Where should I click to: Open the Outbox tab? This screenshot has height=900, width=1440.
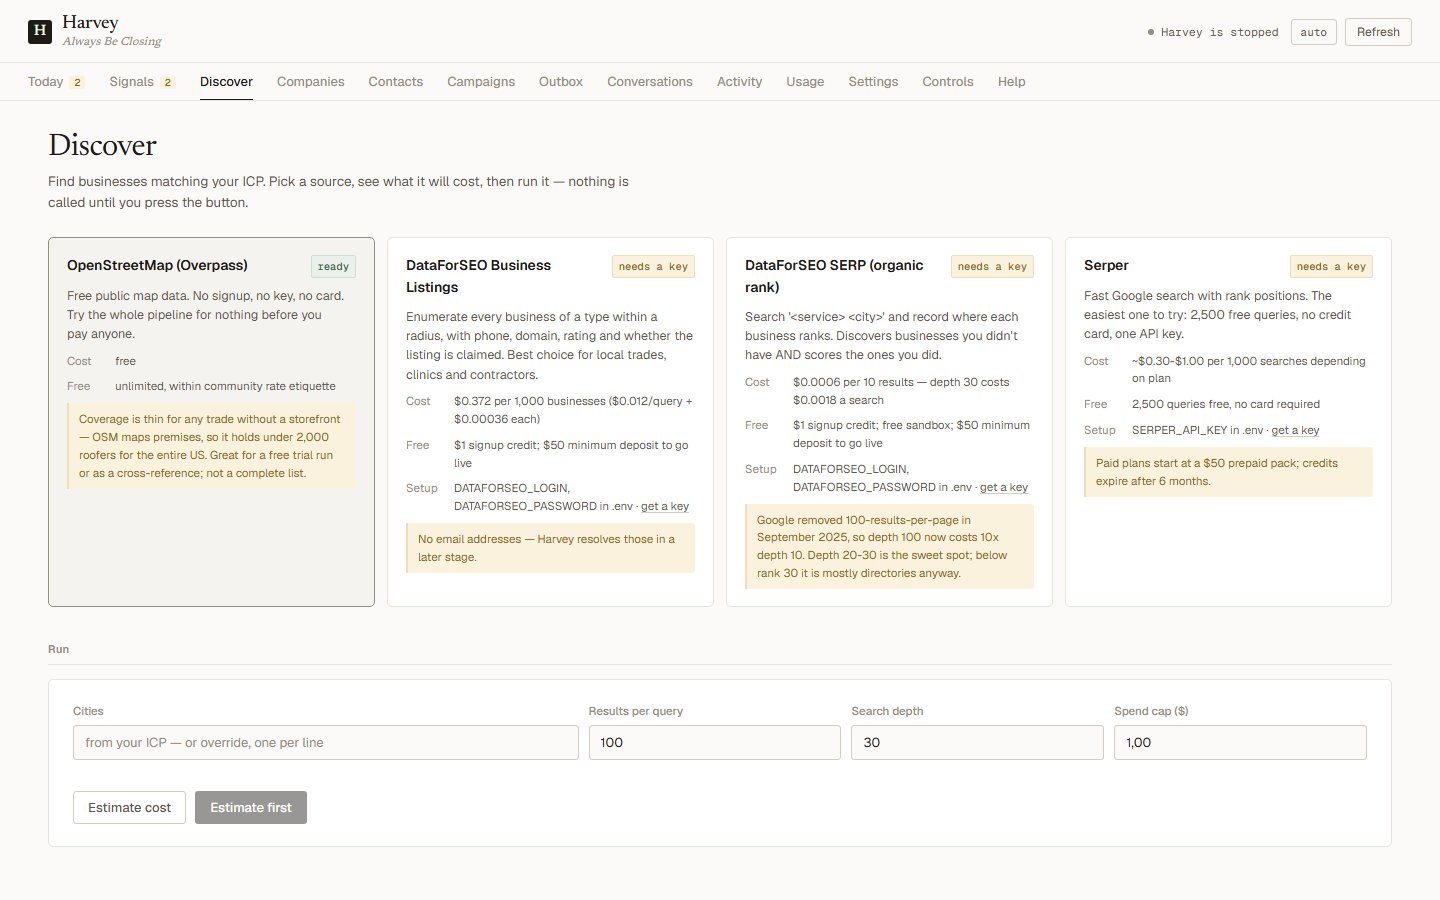click(561, 82)
